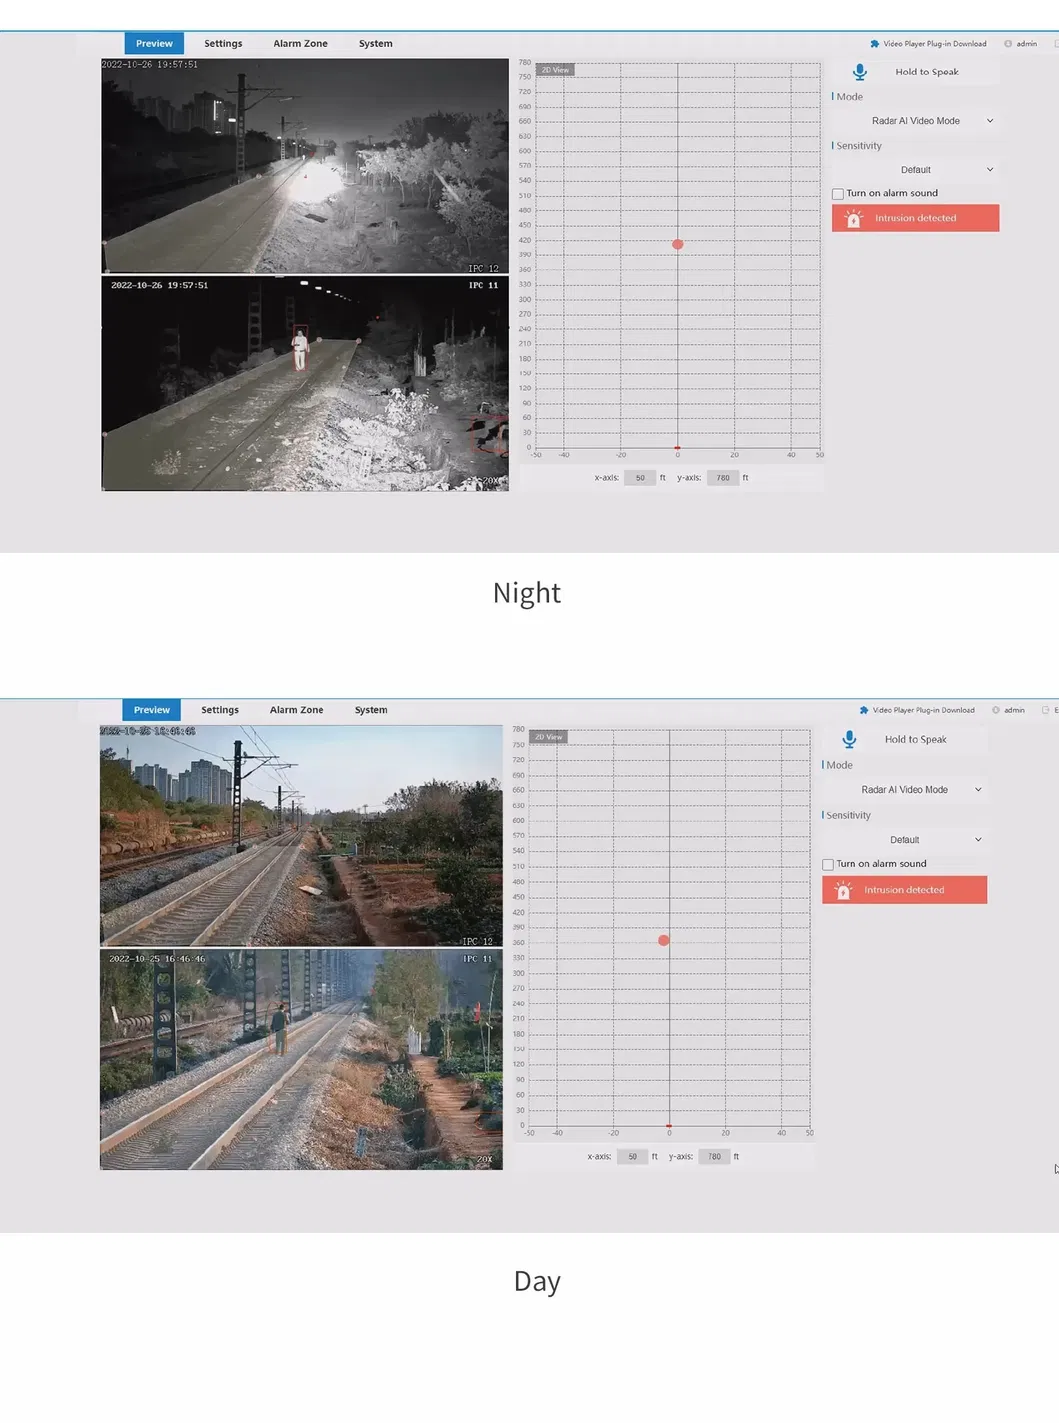Click the x-axis input field in Night panel

(x=640, y=478)
